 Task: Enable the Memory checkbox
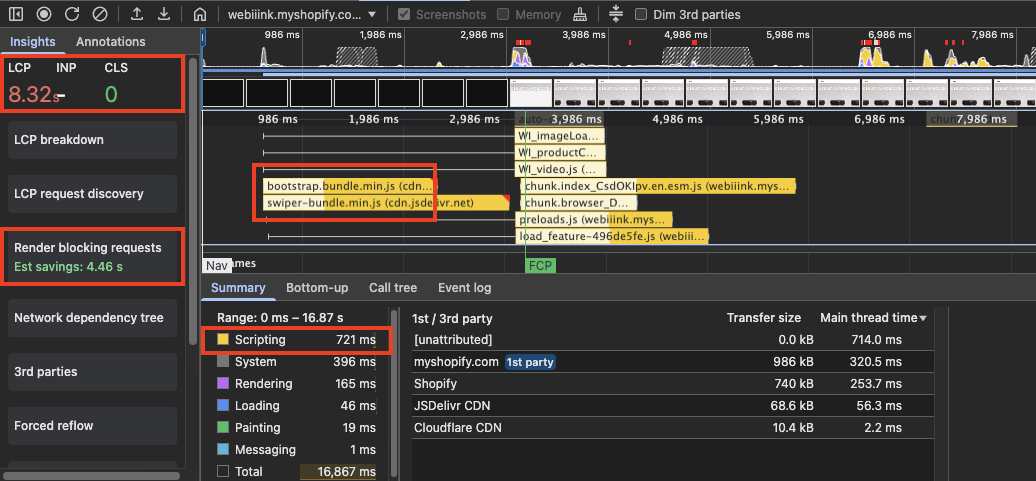tap(503, 15)
